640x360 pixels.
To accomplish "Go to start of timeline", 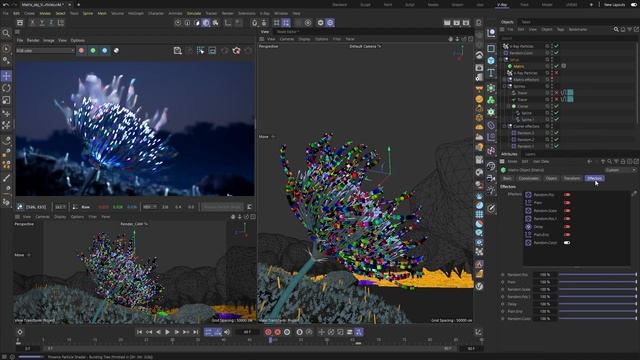I will point(140,332).
